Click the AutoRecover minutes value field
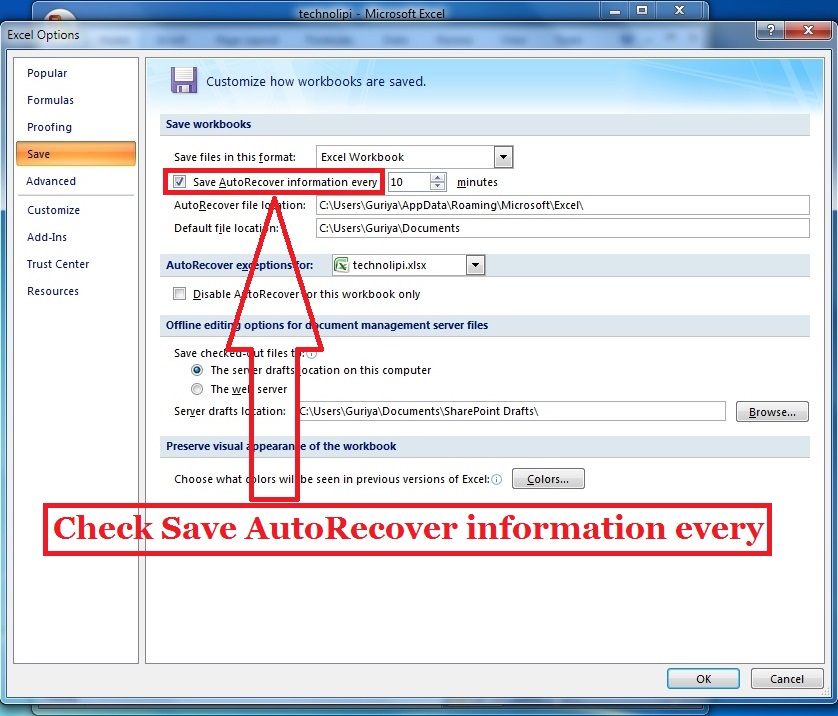The height and width of the screenshot is (716, 838). coord(409,182)
